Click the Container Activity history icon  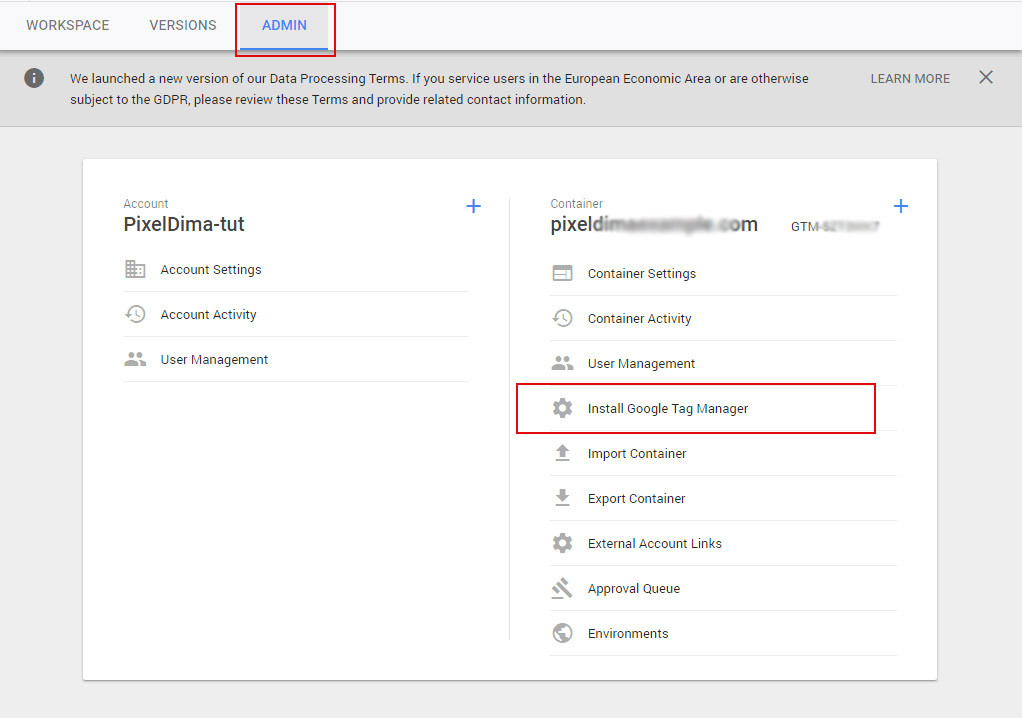click(x=562, y=318)
